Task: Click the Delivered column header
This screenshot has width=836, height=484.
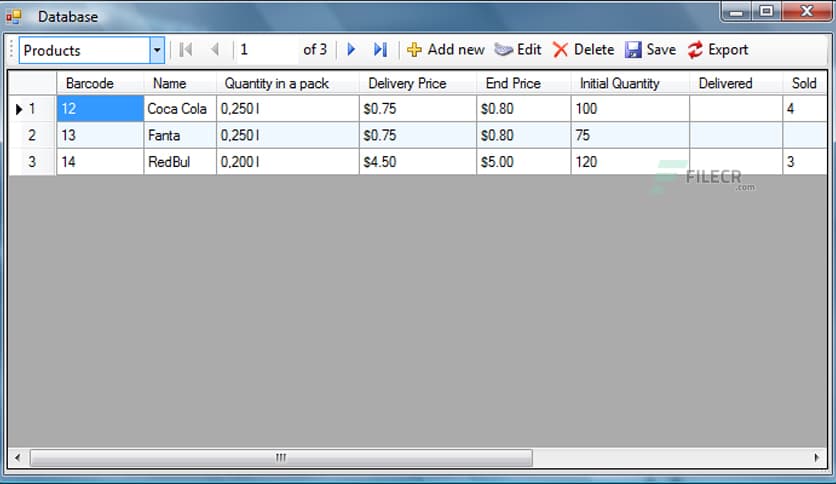Action: (x=736, y=83)
